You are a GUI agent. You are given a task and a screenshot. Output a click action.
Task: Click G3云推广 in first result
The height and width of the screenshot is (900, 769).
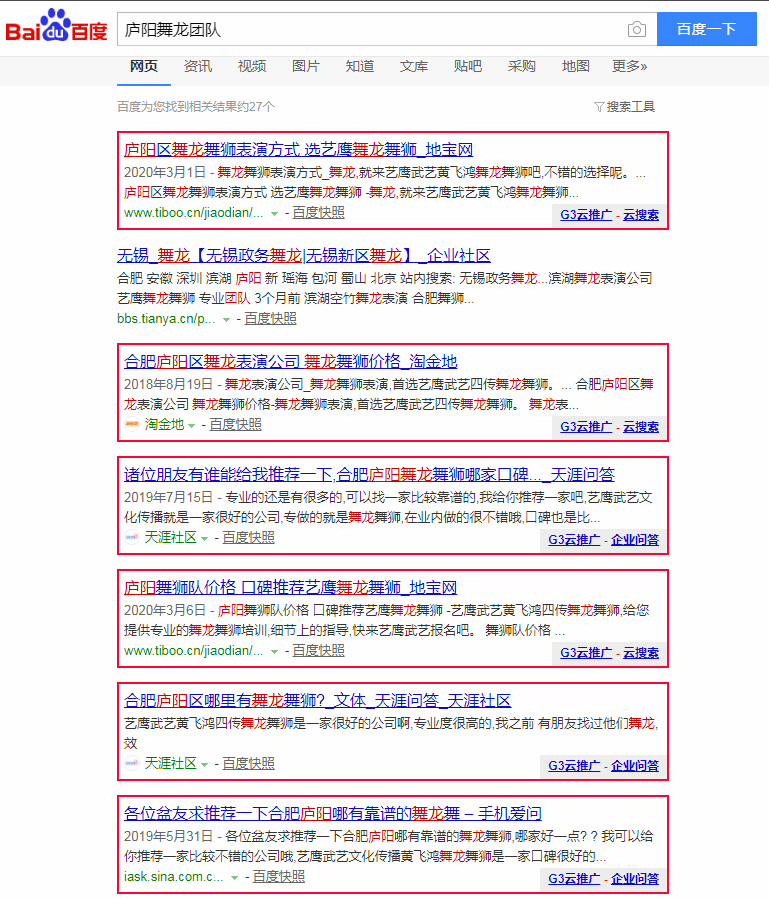pyautogui.click(x=586, y=215)
